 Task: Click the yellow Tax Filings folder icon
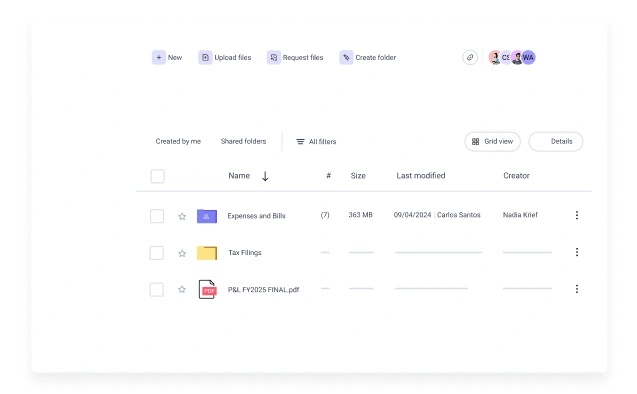[x=207, y=253]
